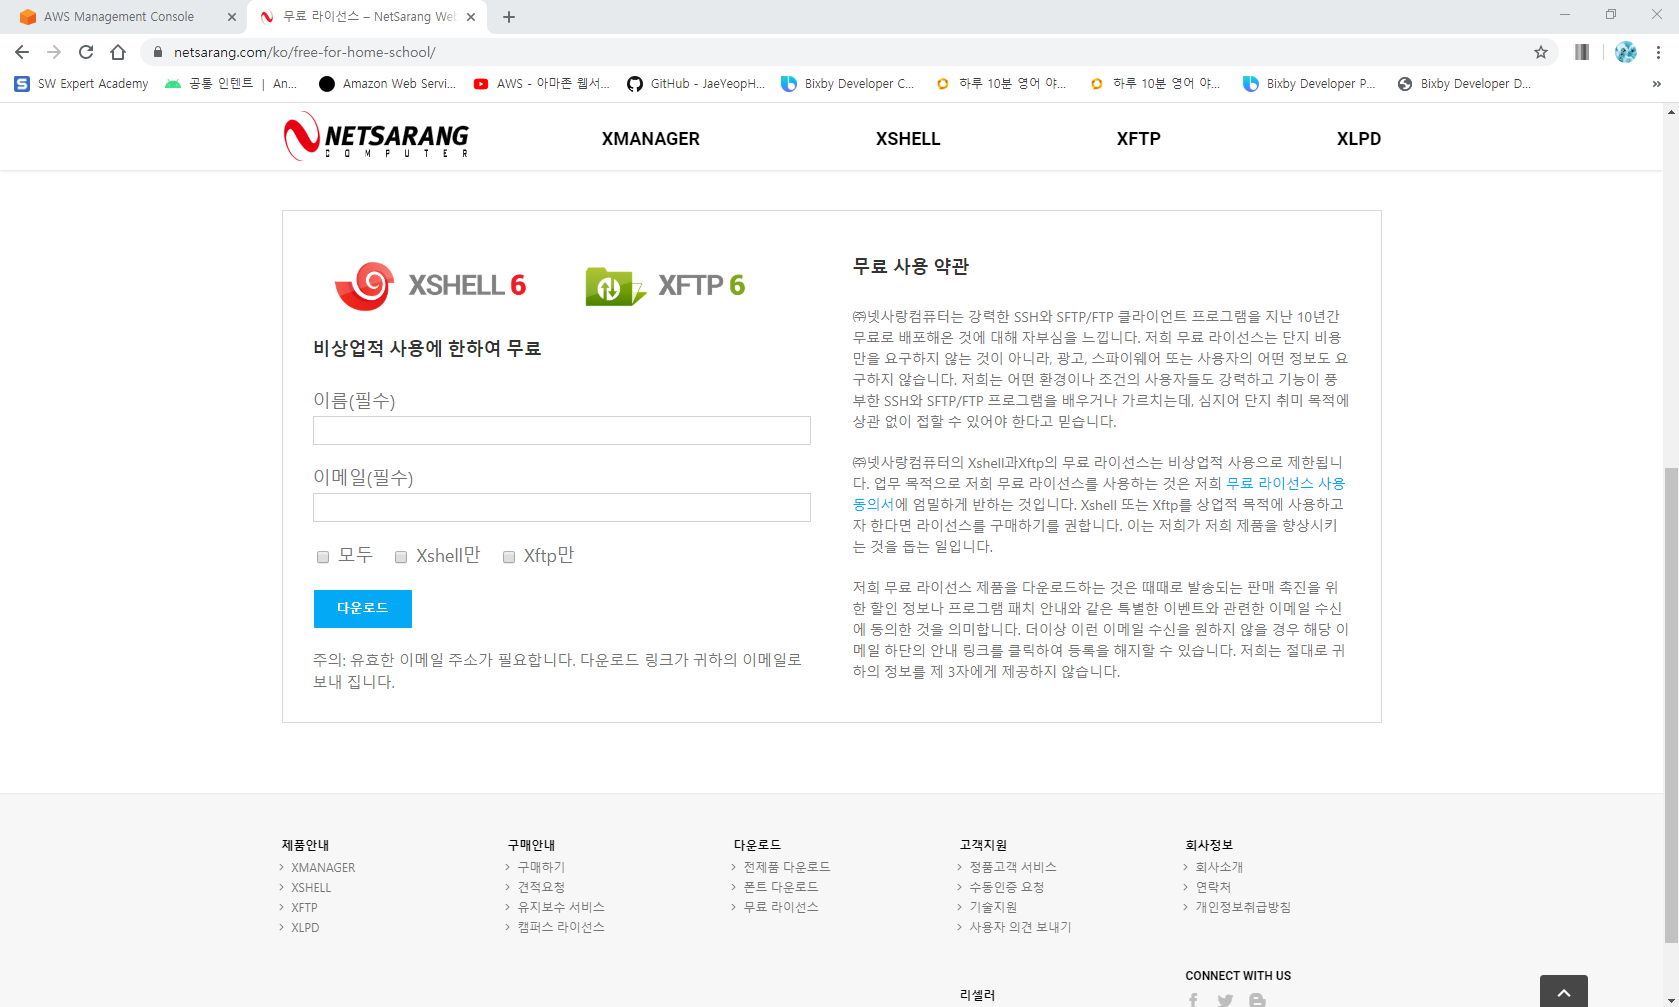Open footer link XMANAGER
Image resolution: width=1679 pixels, height=1007 pixels.
[323, 867]
